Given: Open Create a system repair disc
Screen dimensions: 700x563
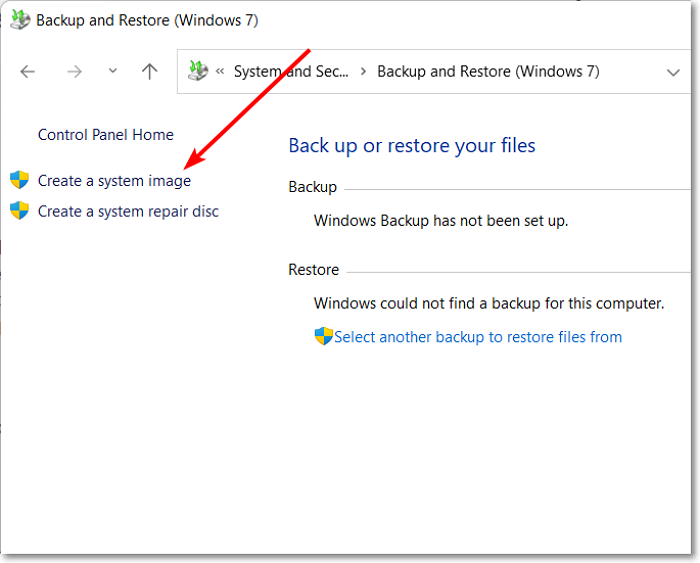Looking at the screenshot, I should click(128, 211).
